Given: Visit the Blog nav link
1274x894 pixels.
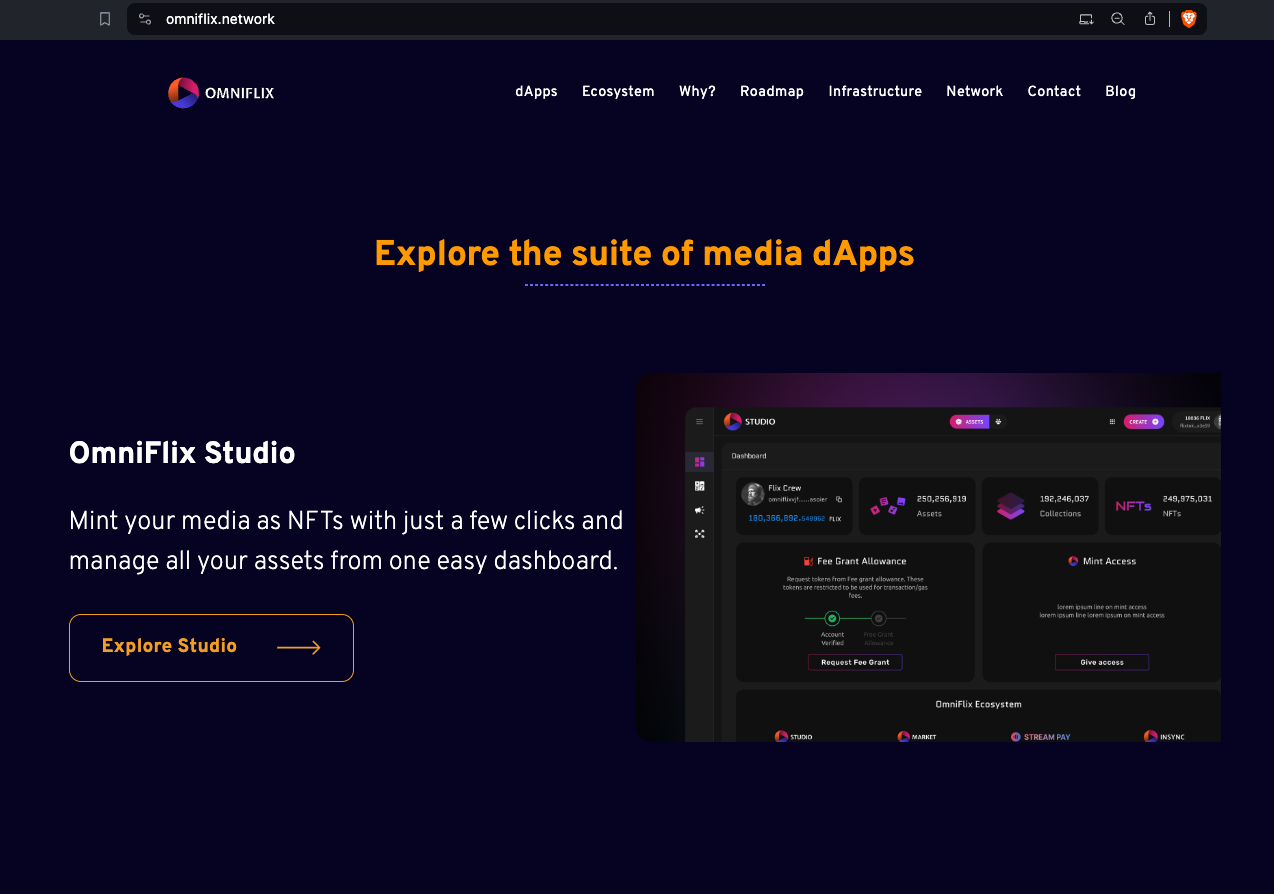Looking at the screenshot, I should pos(1120,91).
